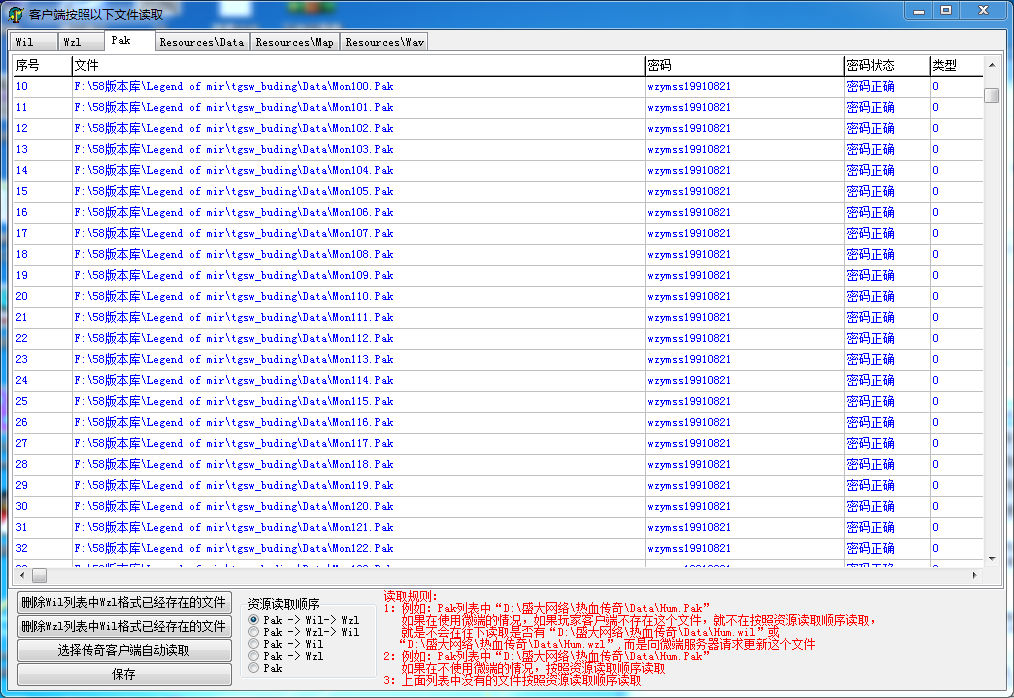Switch to the Wzl tab
This screenshot has width=1014, height=698.
coord(81,42)
